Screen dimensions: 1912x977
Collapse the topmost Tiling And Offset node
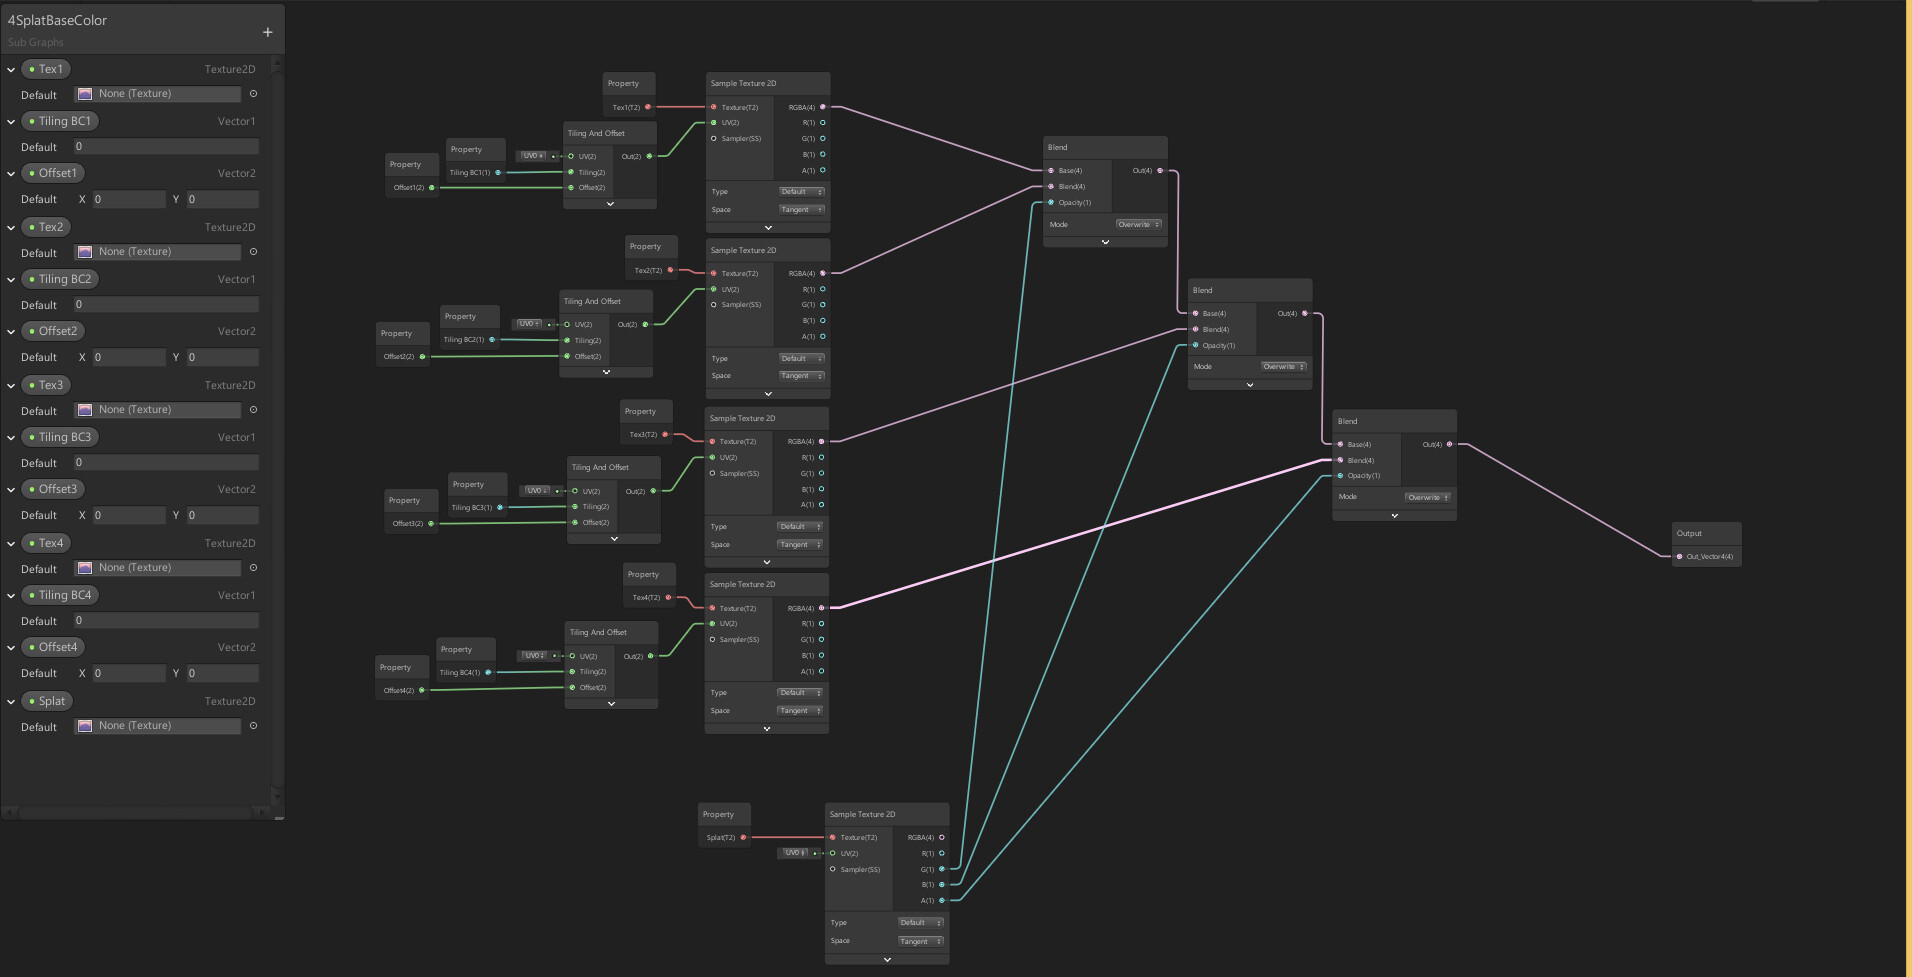(610, 203)
